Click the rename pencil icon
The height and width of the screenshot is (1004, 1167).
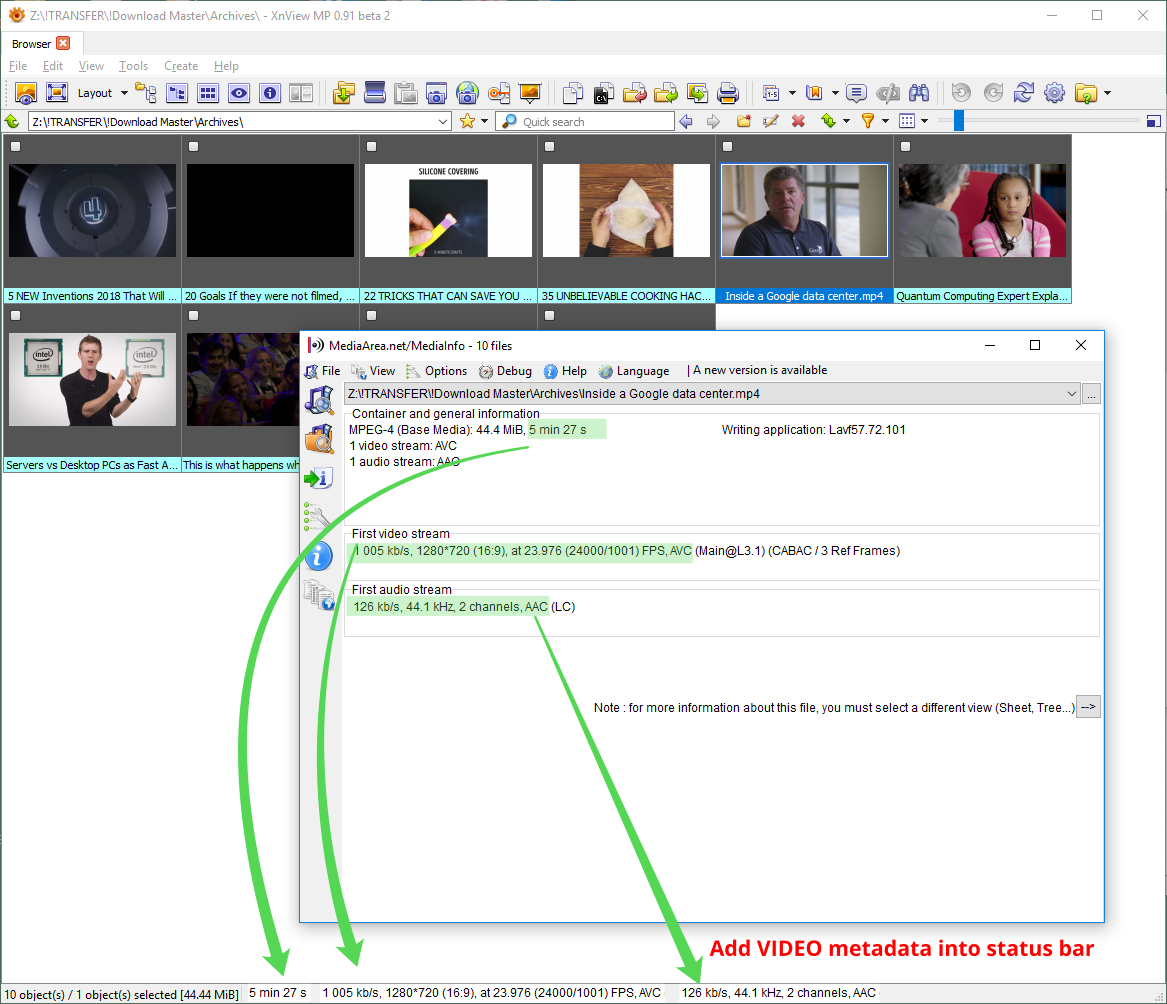(771, 121)
